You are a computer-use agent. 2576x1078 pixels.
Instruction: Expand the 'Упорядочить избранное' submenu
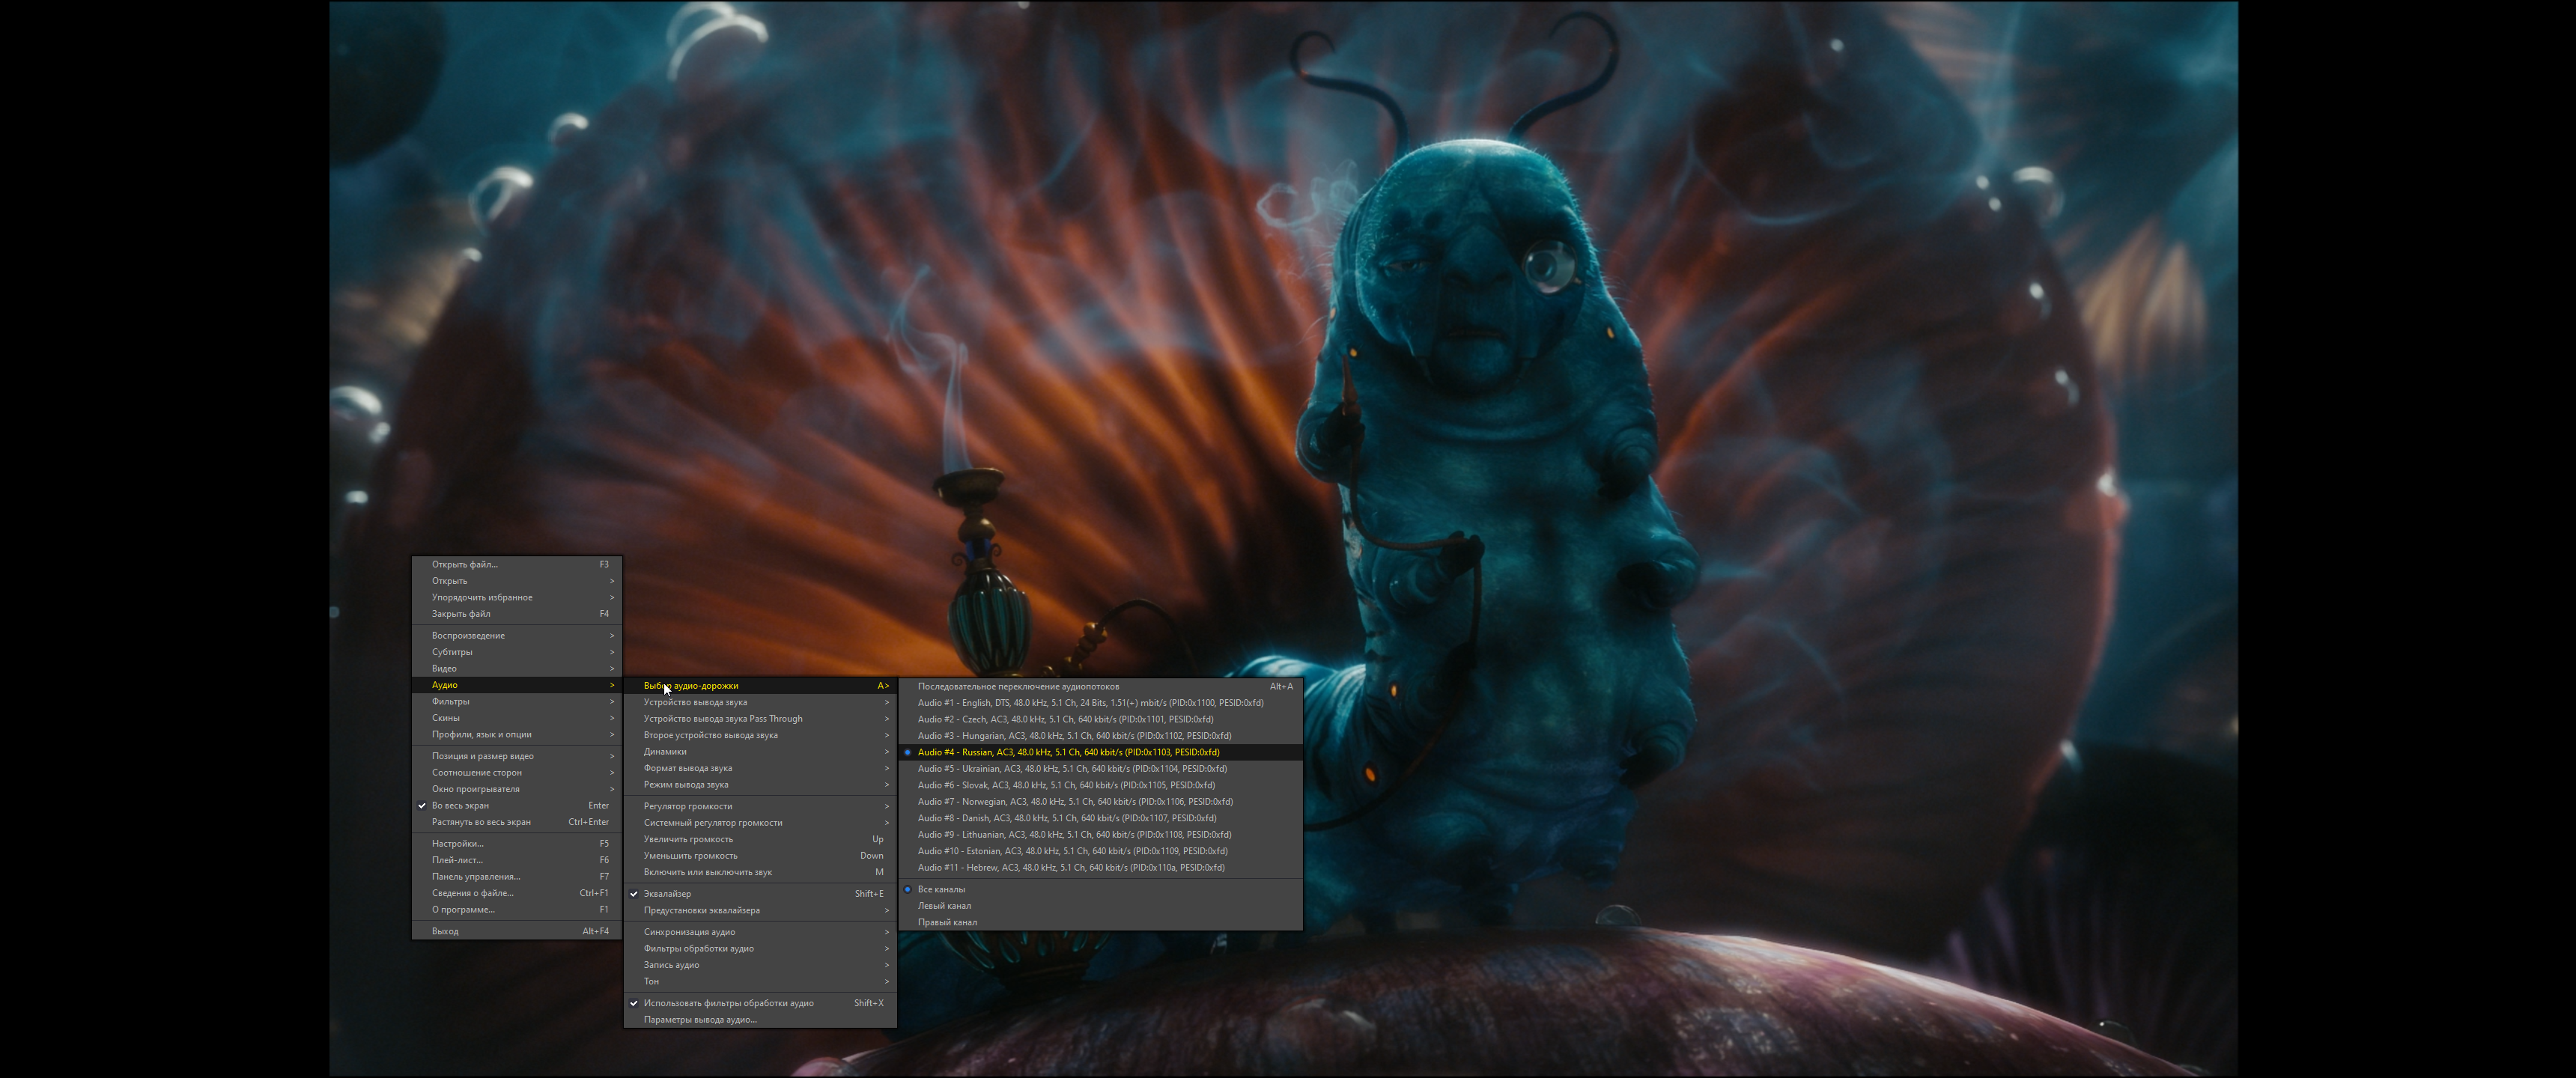click(517, 597)
